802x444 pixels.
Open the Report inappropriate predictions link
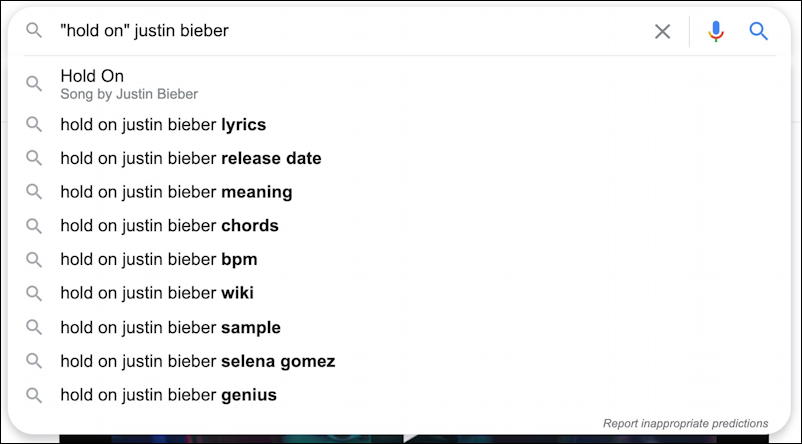tap(685, 424)
